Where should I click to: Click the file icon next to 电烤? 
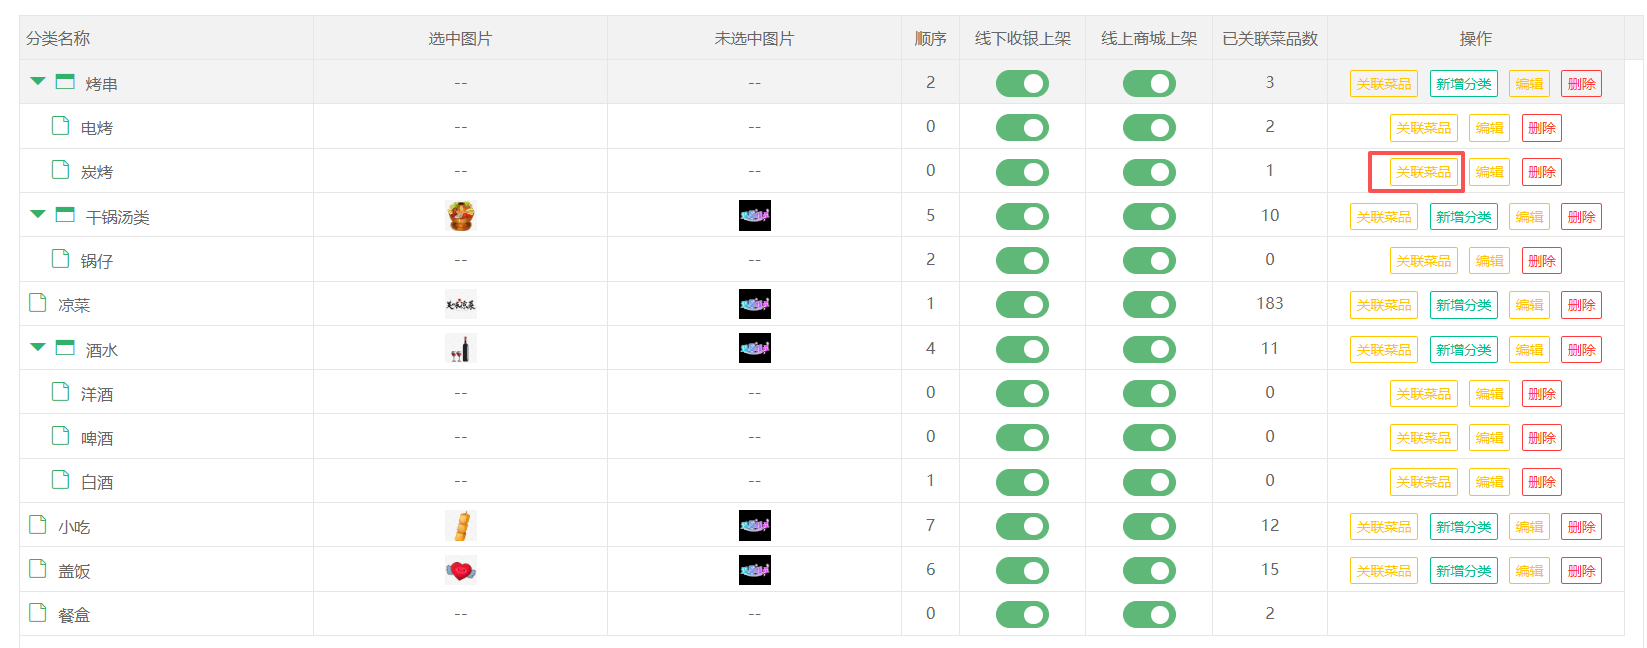pos(60,126)
